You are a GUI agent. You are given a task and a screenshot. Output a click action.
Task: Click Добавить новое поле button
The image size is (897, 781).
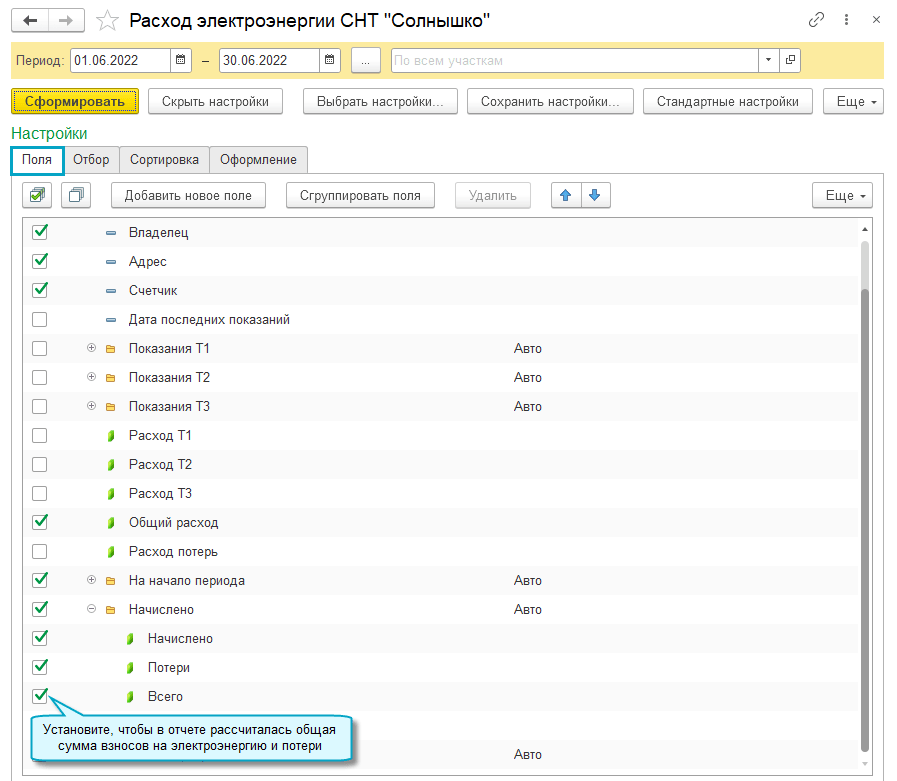[188, 195]
